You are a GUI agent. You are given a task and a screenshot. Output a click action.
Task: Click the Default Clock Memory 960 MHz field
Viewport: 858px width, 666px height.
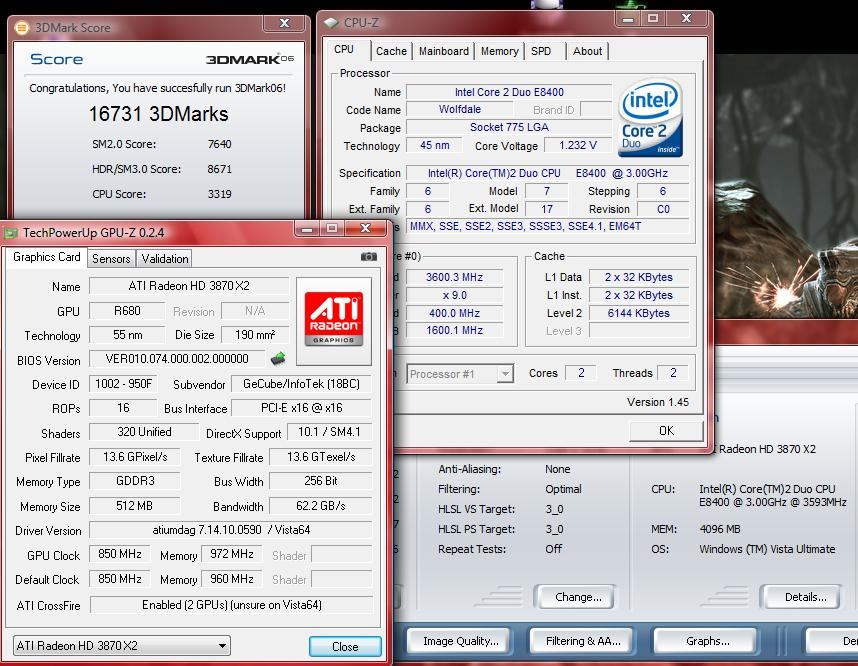[x=231, y=579]
